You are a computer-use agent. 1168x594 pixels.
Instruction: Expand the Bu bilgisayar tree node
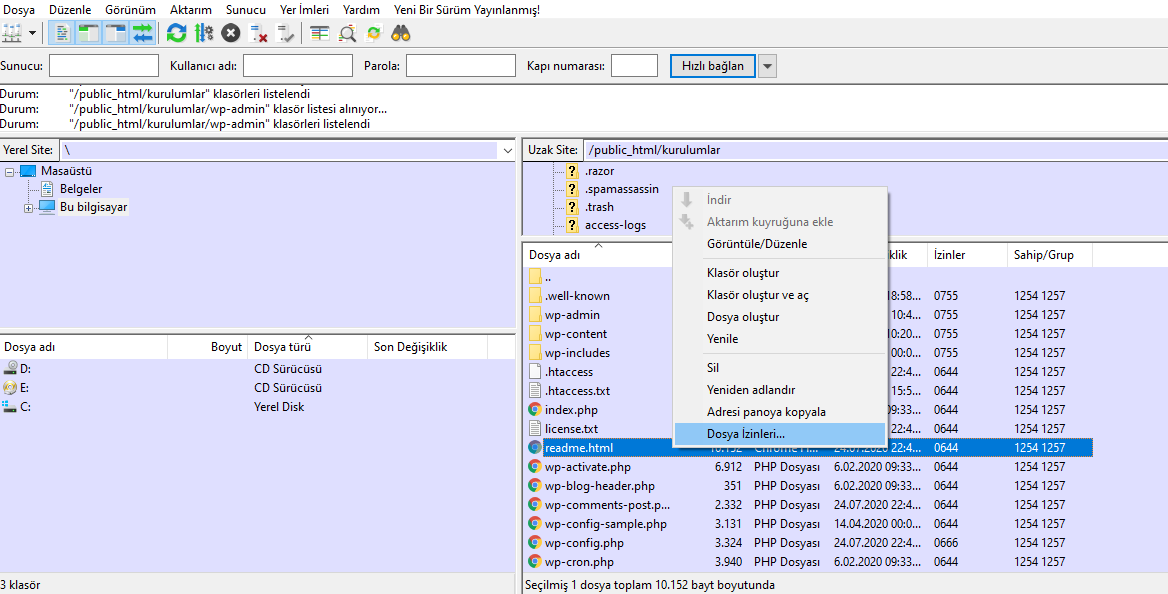click(x=28, y=208)
